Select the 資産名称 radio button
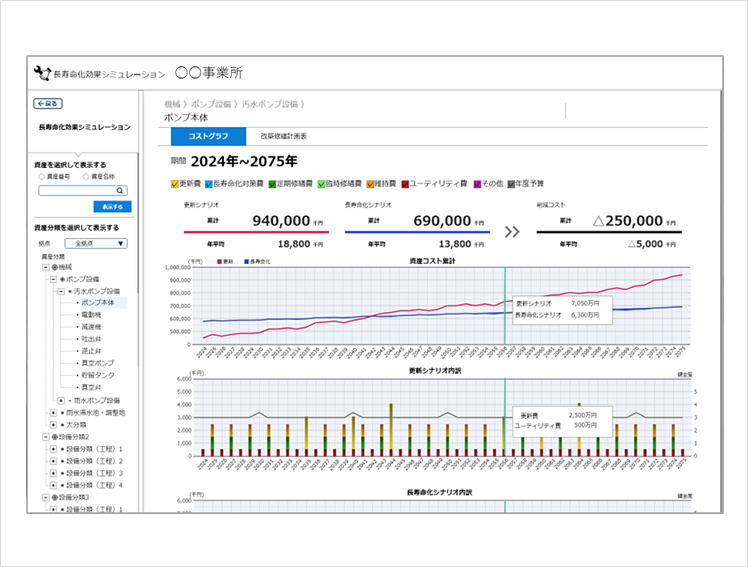 (x=86, y=176)
